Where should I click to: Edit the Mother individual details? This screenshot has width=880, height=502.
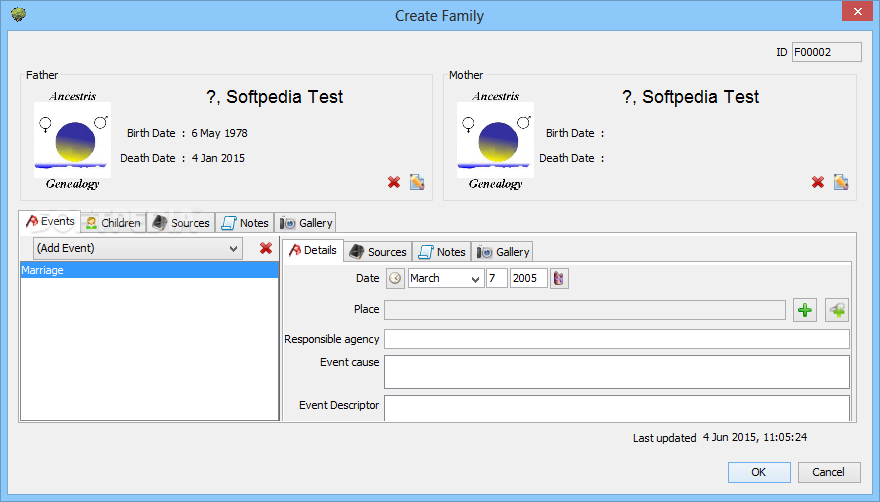tap(841, 182)
